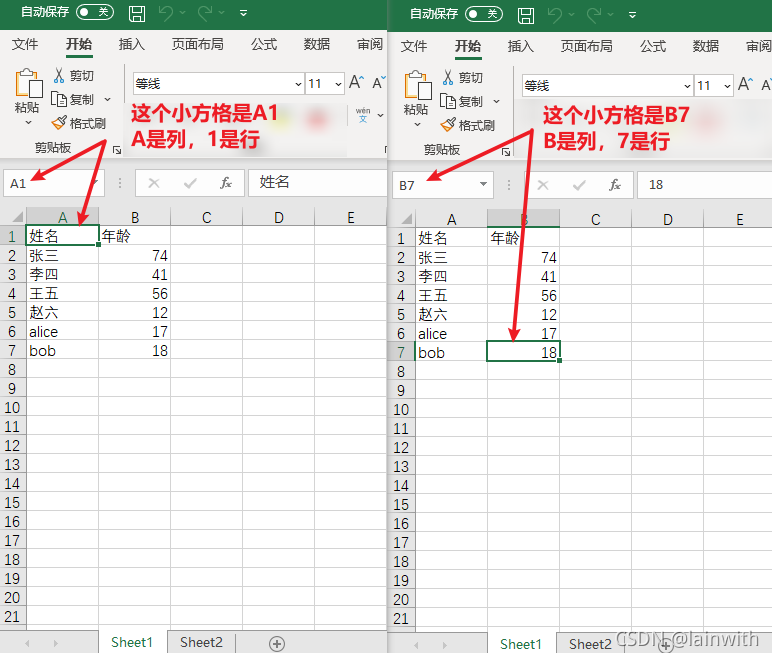Open 文件 tab in right window
772x653 pixels.
pyautogui.click(x=414, y=46)
